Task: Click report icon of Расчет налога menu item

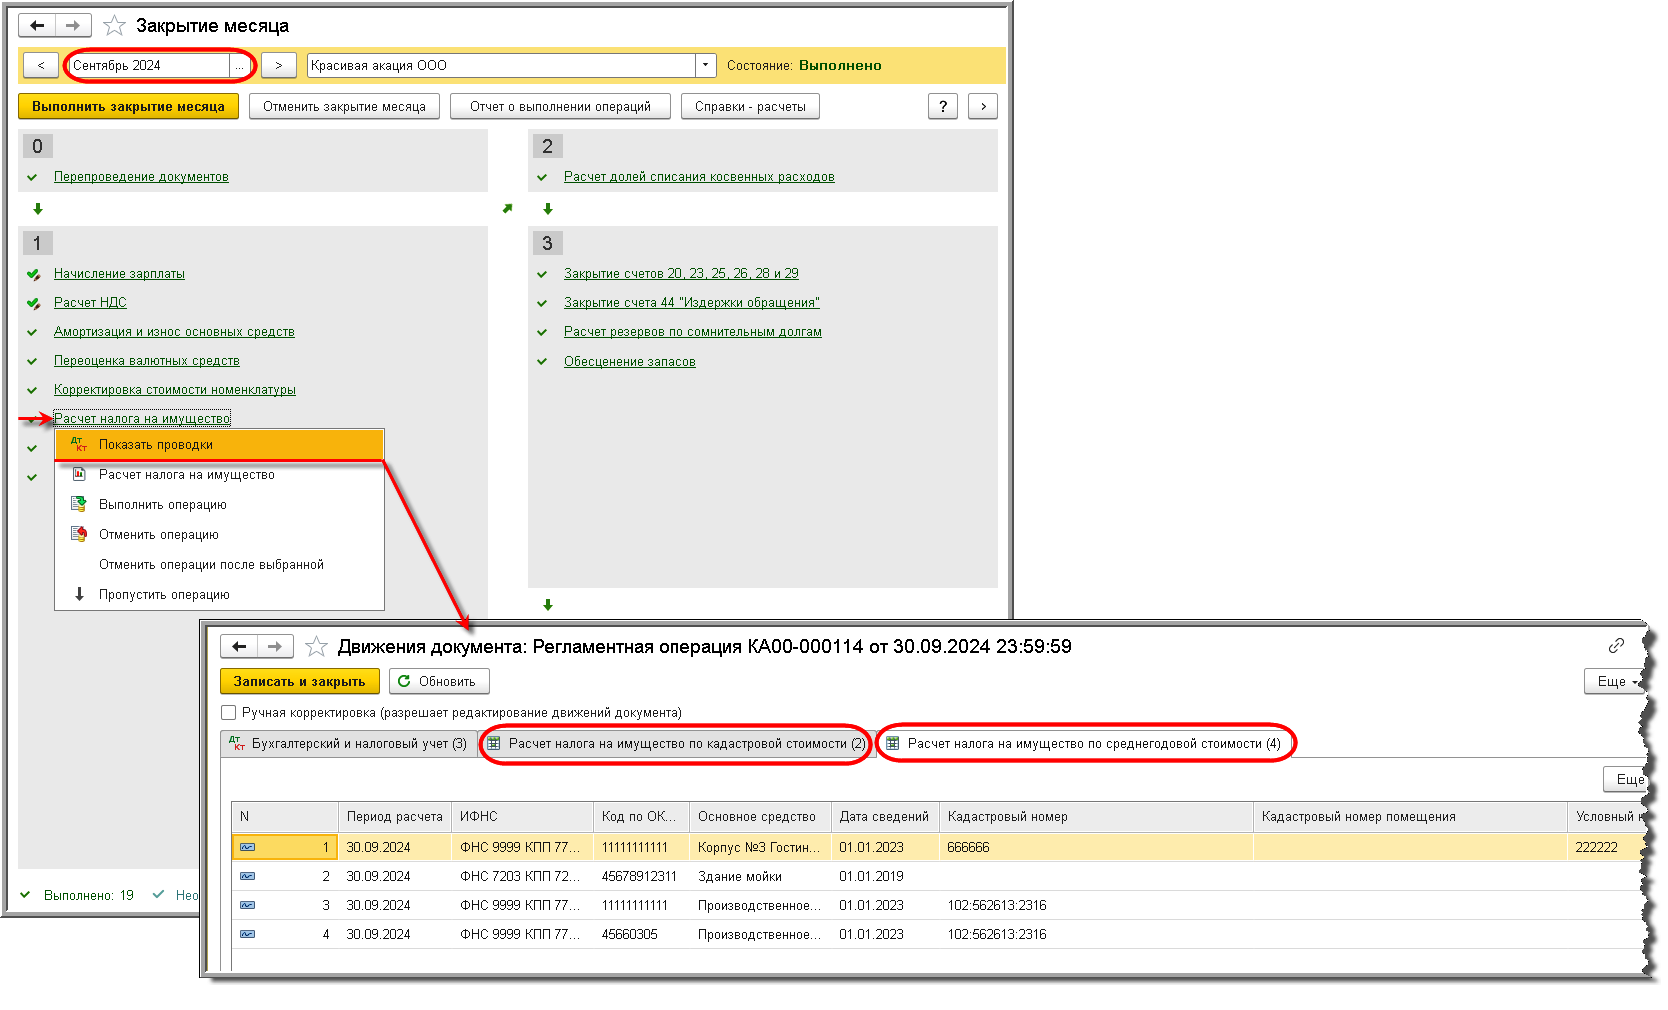Action: [79, 475]
